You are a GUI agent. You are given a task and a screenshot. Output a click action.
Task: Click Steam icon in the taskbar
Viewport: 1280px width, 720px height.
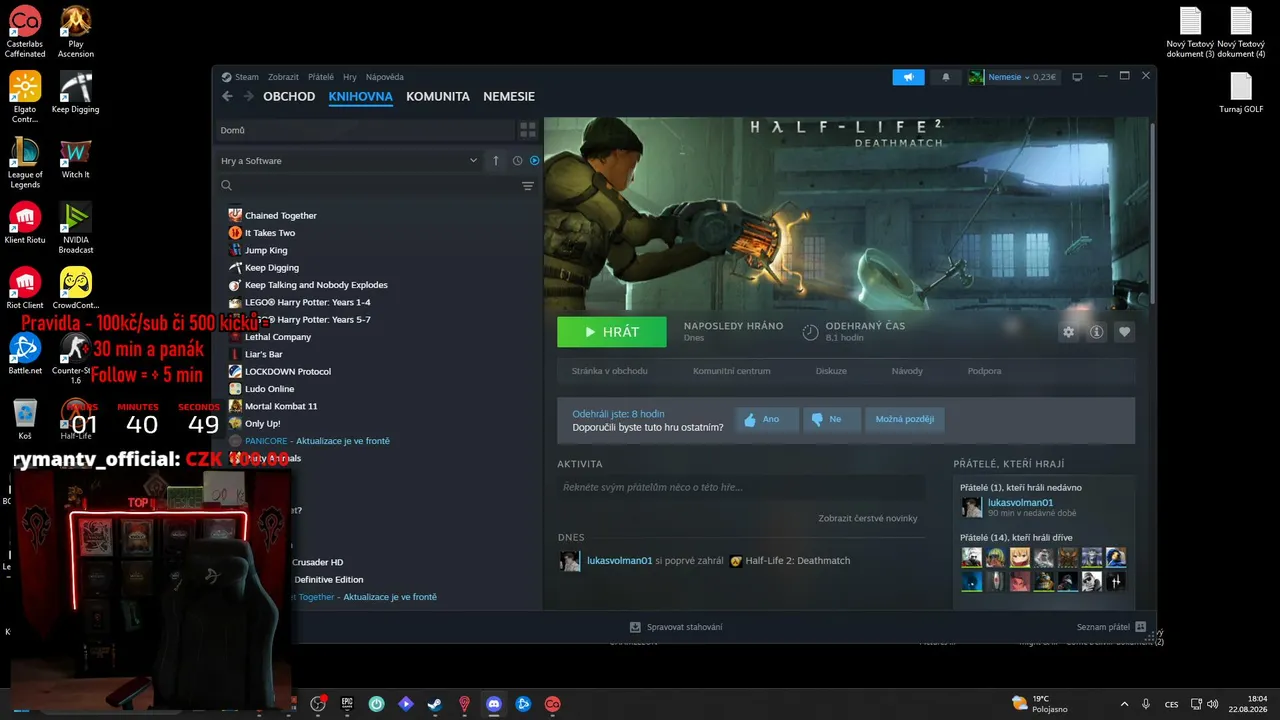click(434, 704)
